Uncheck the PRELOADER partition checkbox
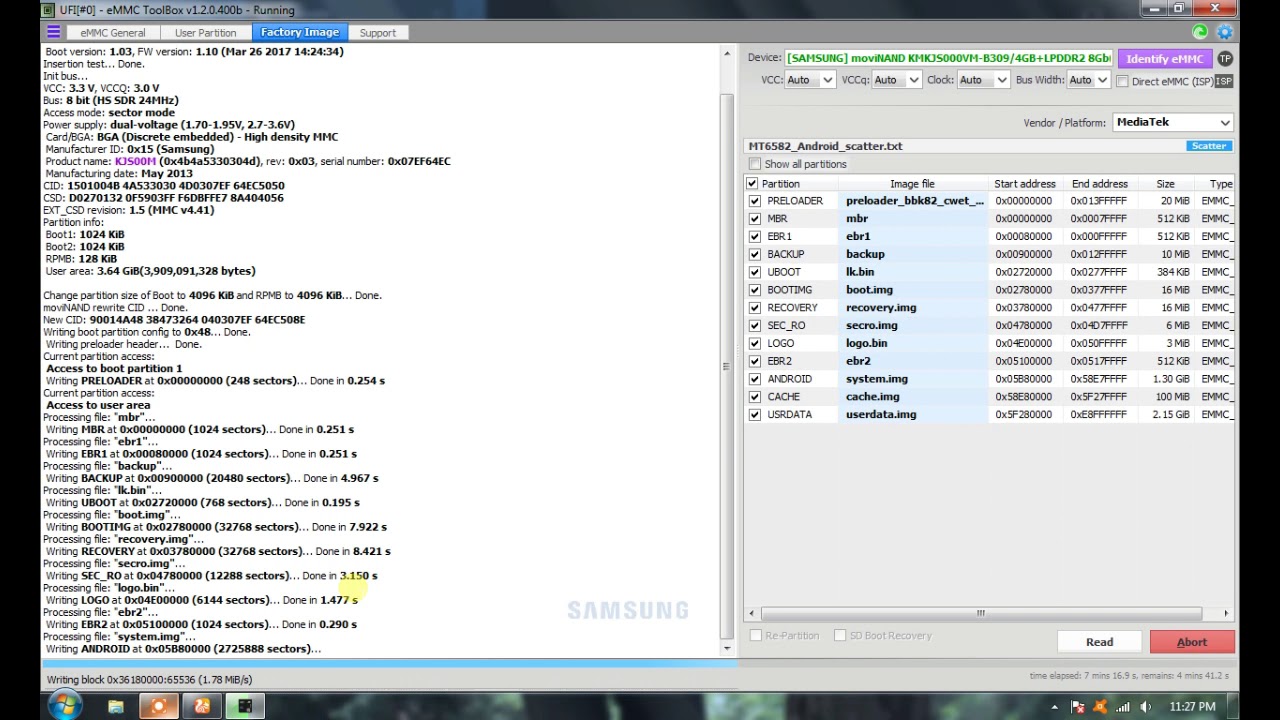1280x720 pixels. [x=755, y=201]
